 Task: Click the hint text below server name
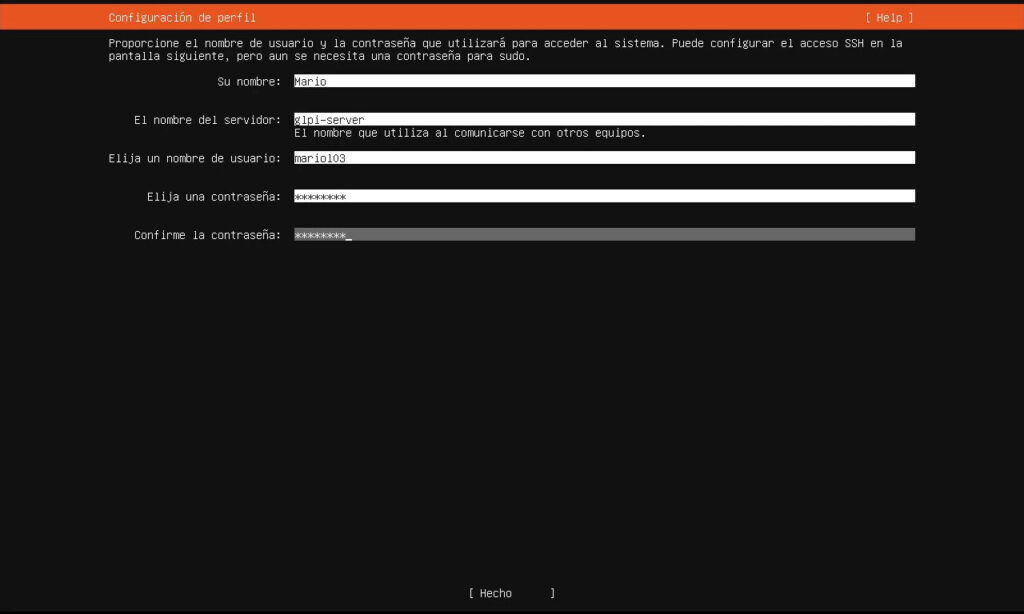click(x=469, y=132)
